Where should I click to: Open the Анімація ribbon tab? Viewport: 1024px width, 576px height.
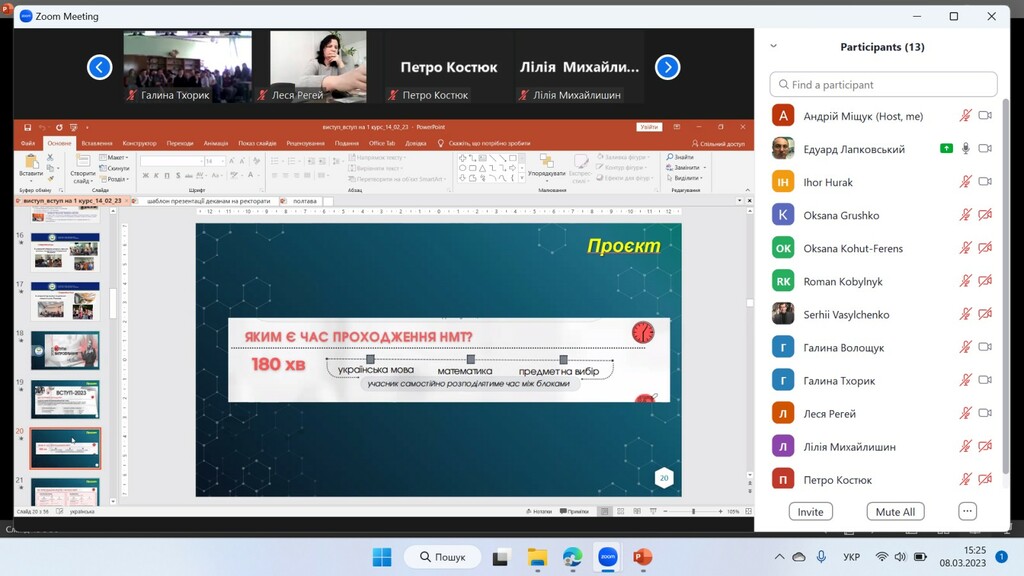tap(216, 143)
